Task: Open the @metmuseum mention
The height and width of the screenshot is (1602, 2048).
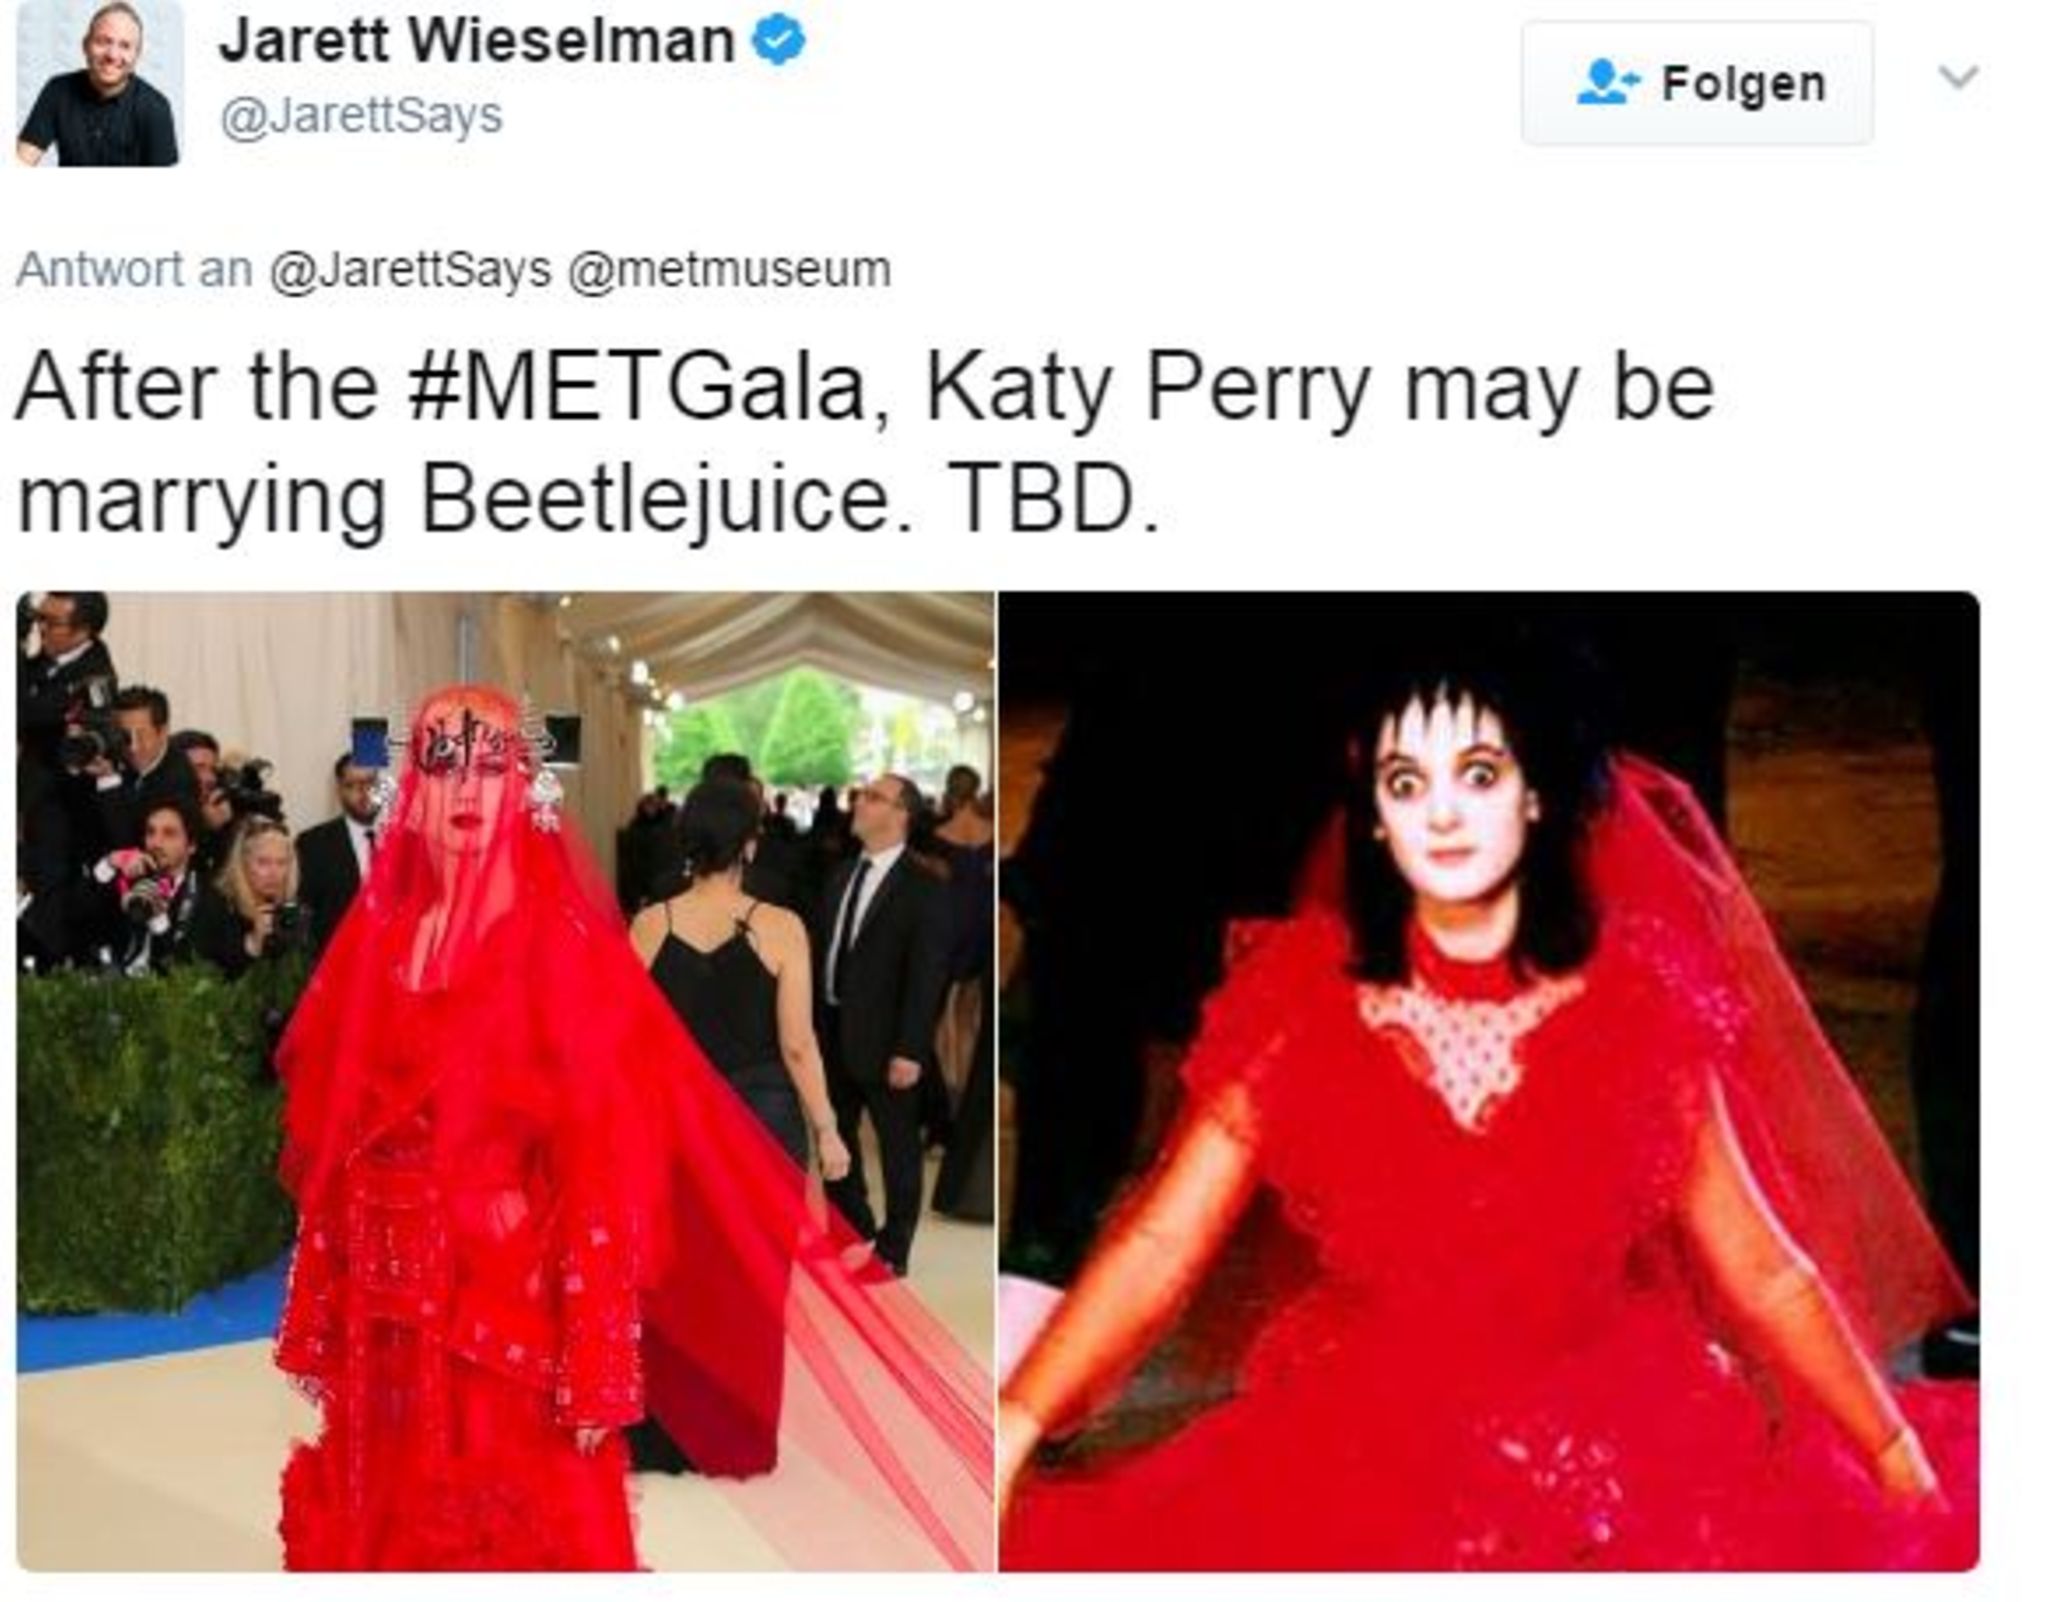Action: (x=729, y=270)
